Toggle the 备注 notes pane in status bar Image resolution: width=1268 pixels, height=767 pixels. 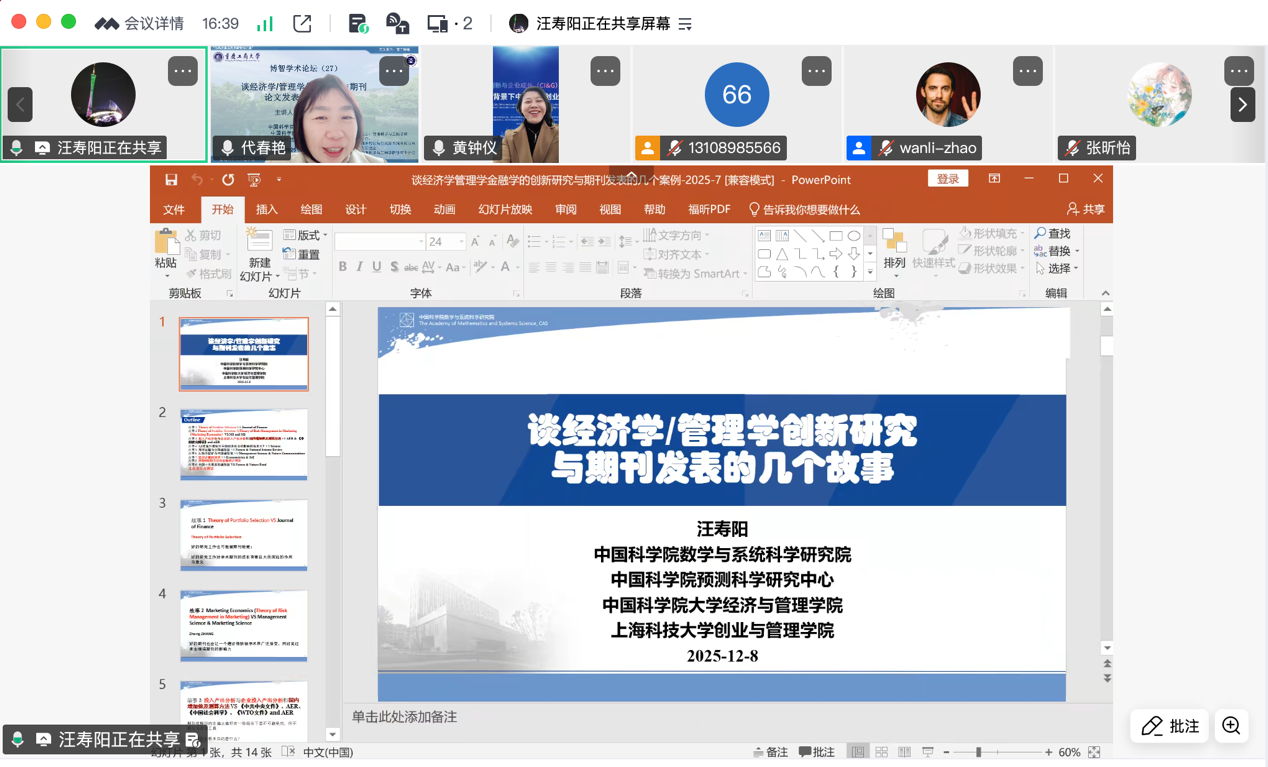[771, 752]
